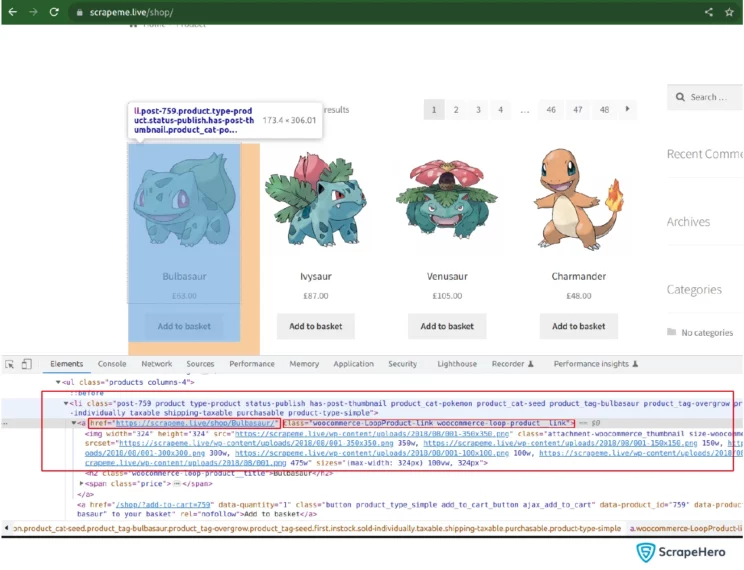Click the Bulbasaur href link in DOM
The image size is (744, 570).
tap(195, 423)
